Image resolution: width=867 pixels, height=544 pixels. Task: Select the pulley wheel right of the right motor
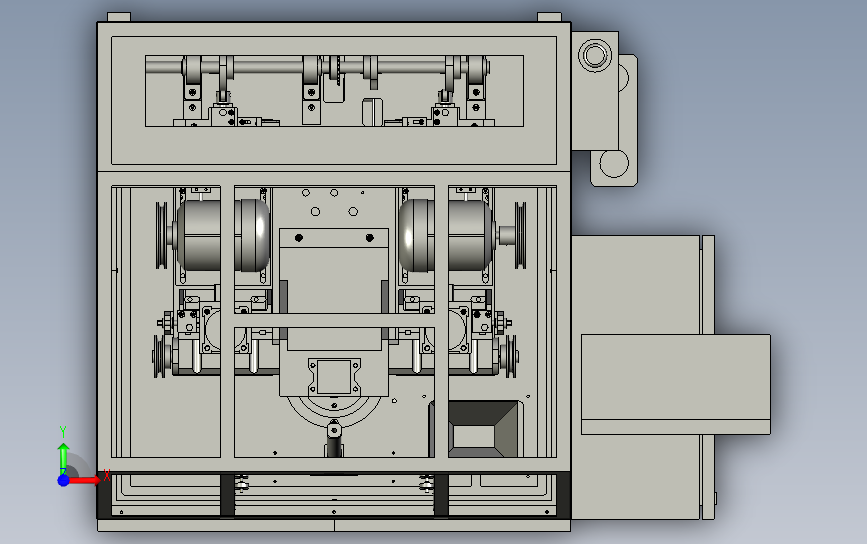520,235
